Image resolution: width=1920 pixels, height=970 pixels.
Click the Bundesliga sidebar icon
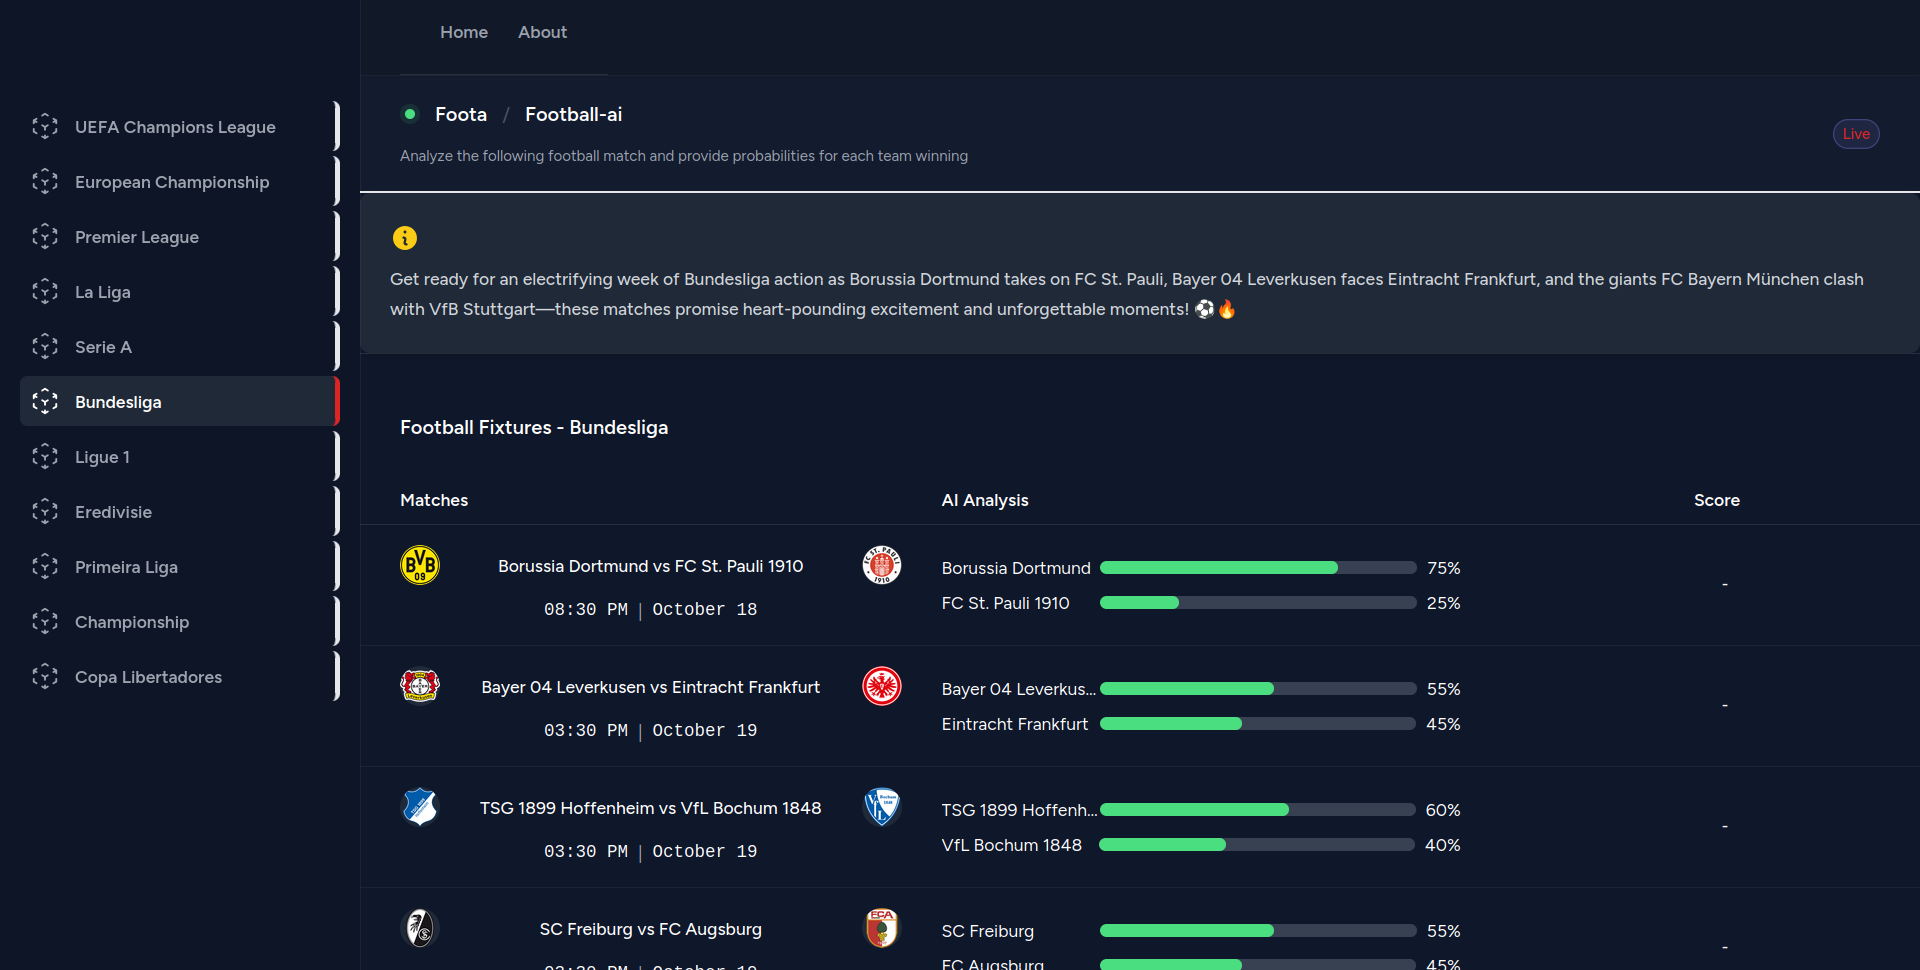45,401
